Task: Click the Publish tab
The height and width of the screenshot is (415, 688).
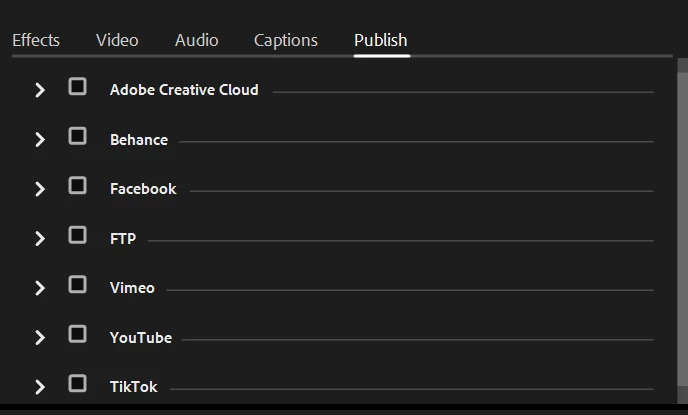Action: click(x=381, y=40)
